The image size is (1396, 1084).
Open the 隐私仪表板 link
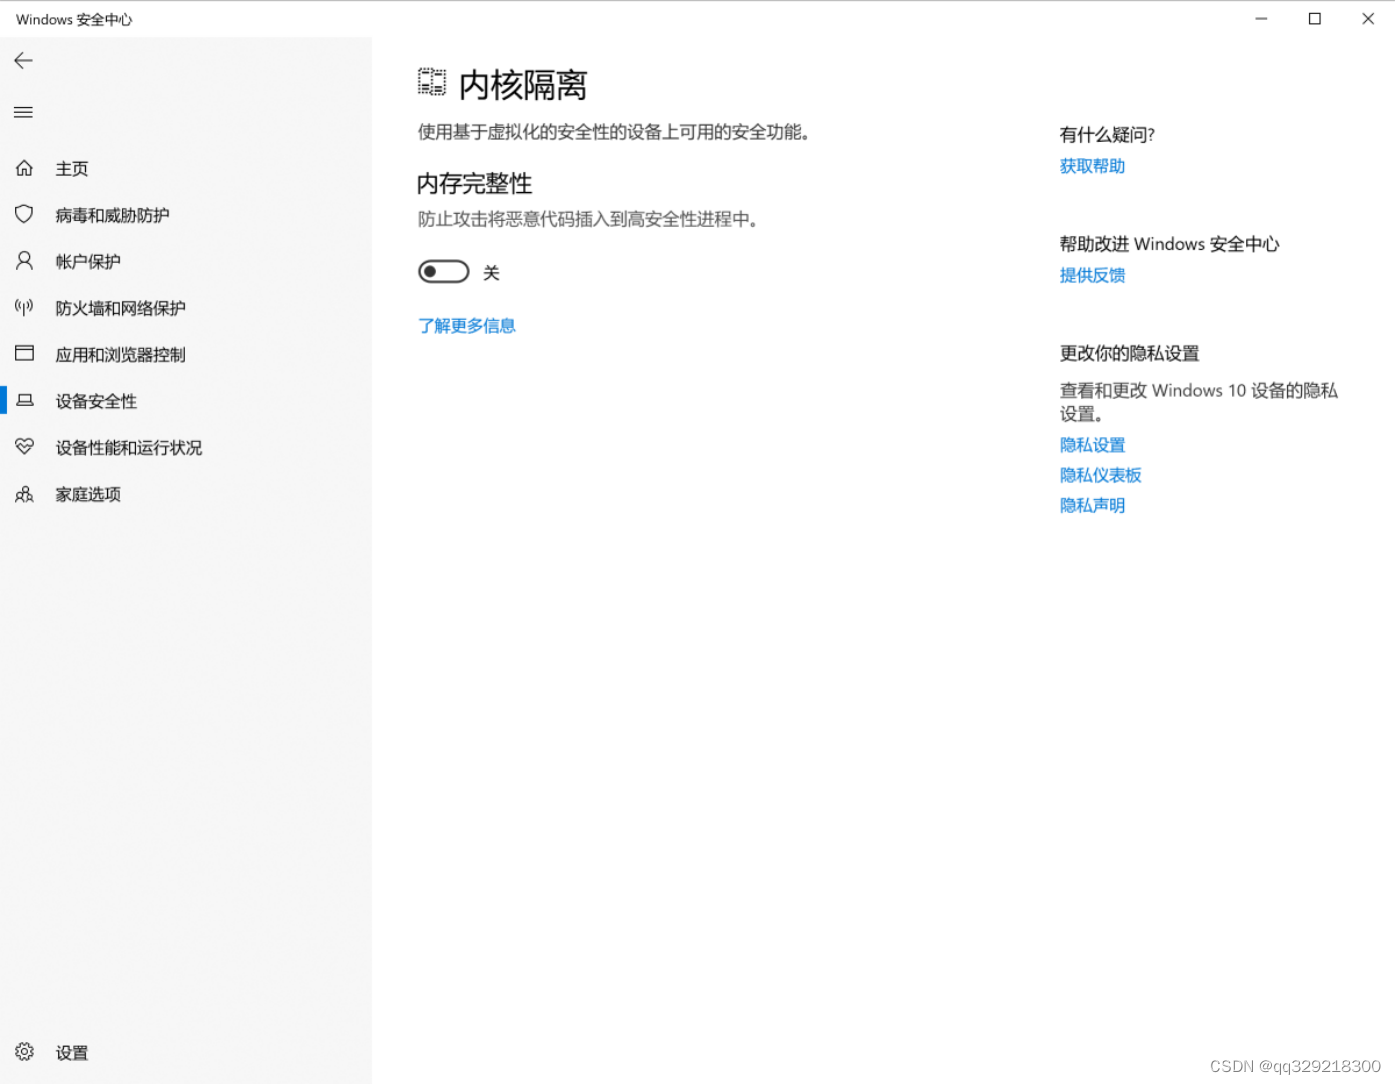pyautogui.click(x=1100, y=475)
